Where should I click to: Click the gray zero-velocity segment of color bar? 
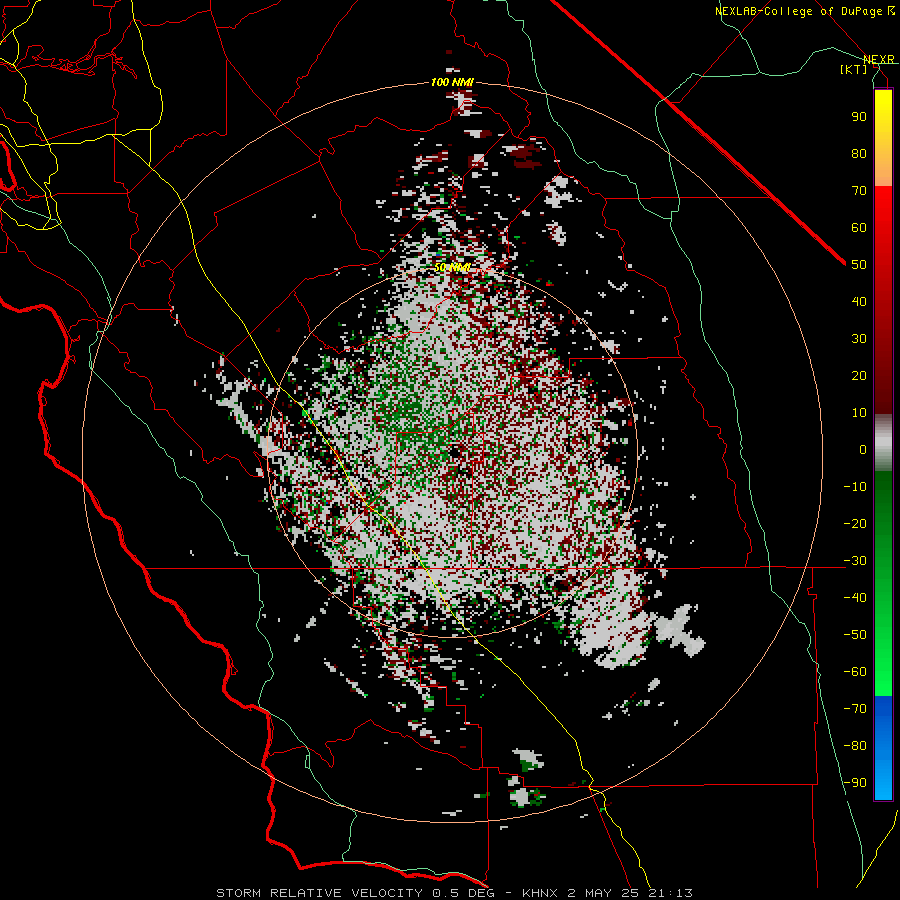click(883, 443)
